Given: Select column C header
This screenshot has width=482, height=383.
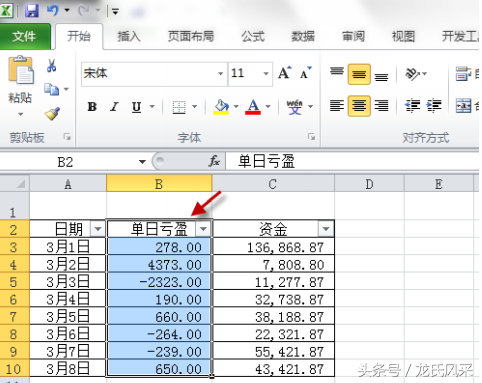Looking at the screenshot, I should click(x=273, y=184).
